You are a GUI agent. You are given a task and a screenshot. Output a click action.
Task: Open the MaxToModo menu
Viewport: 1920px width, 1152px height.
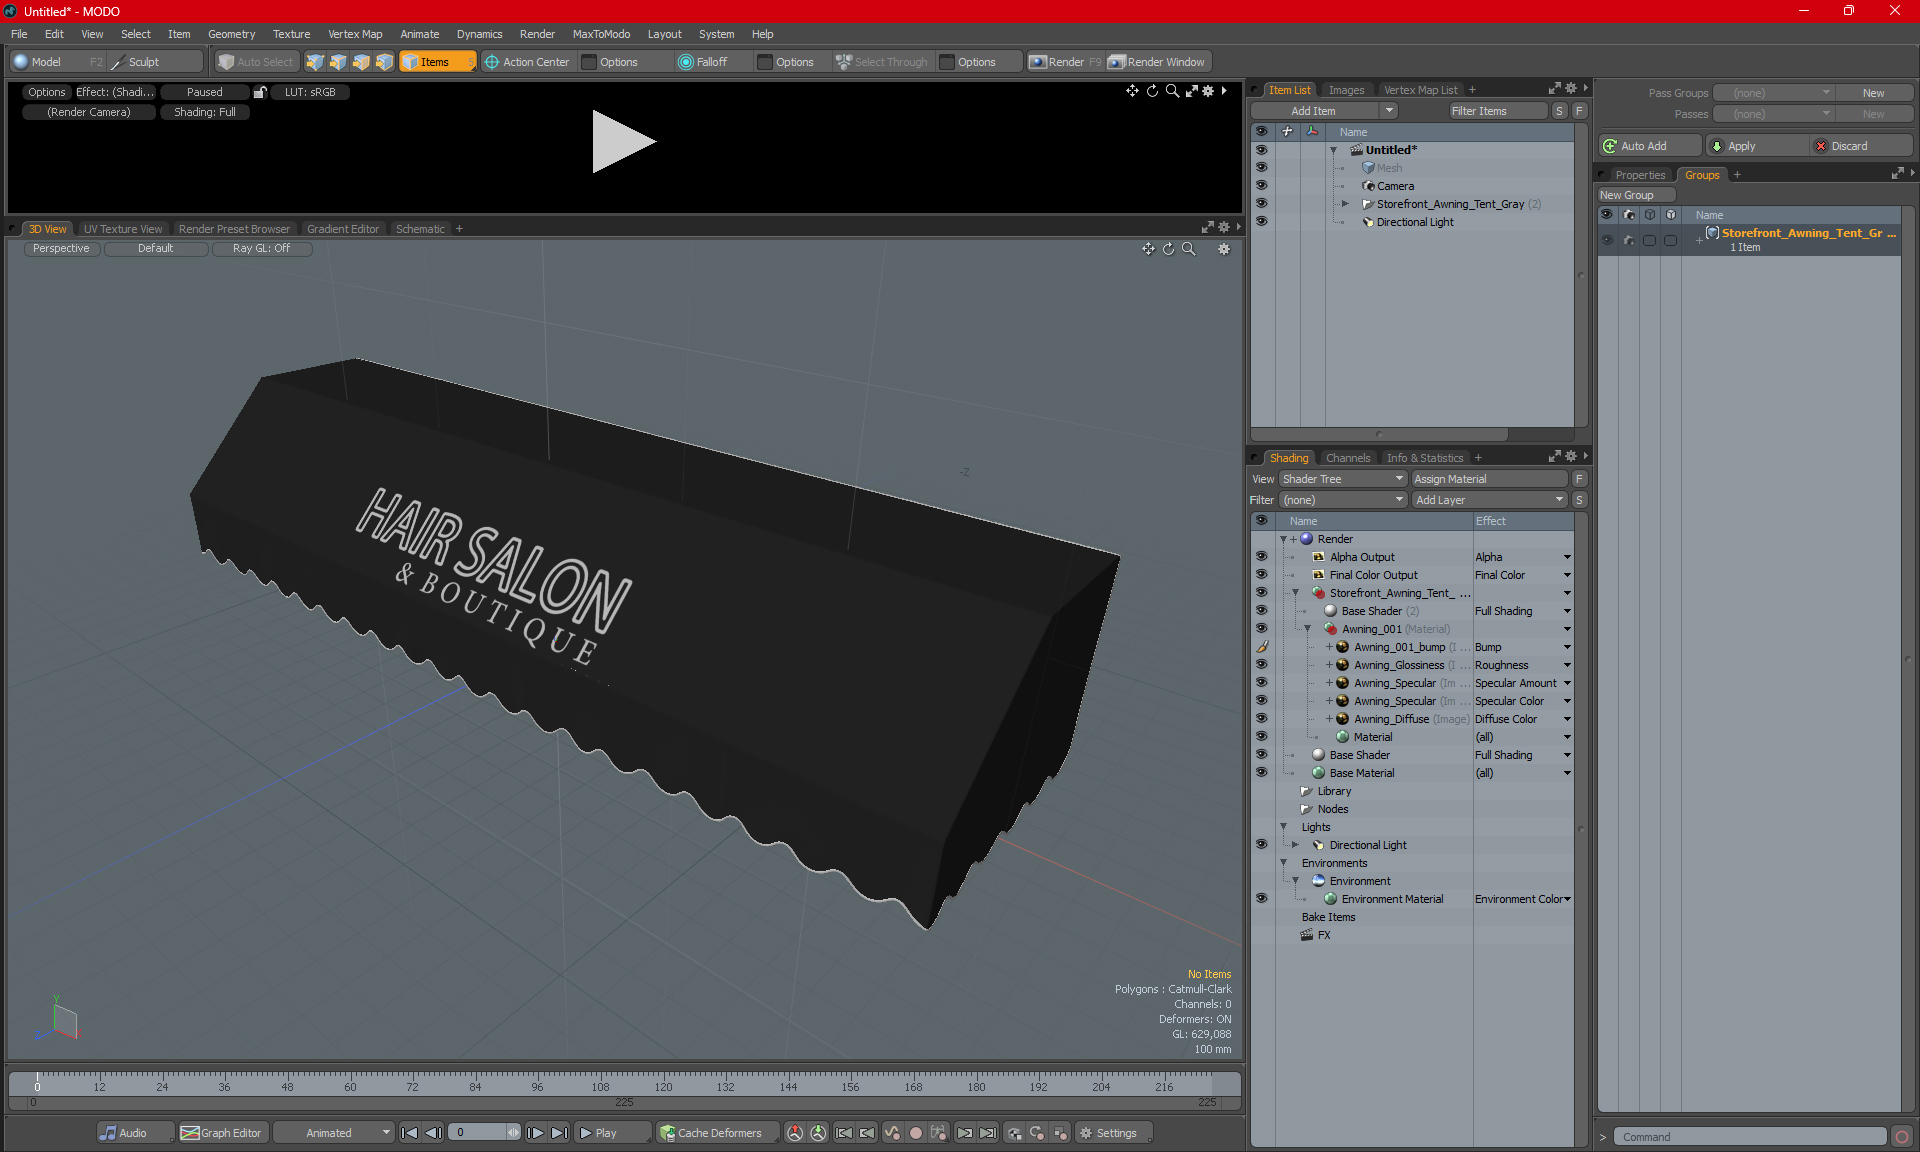(601, 34)
